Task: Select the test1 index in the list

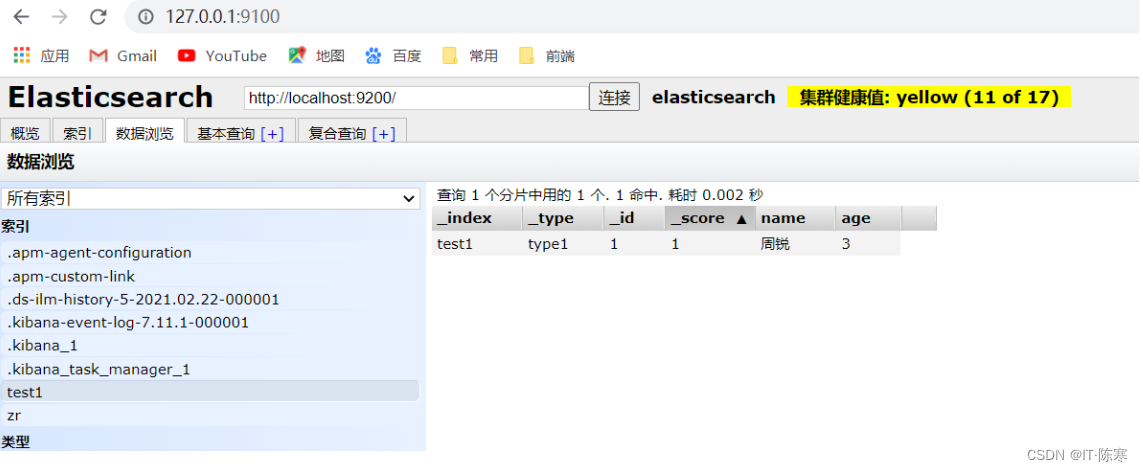Action: click(211, 392)
